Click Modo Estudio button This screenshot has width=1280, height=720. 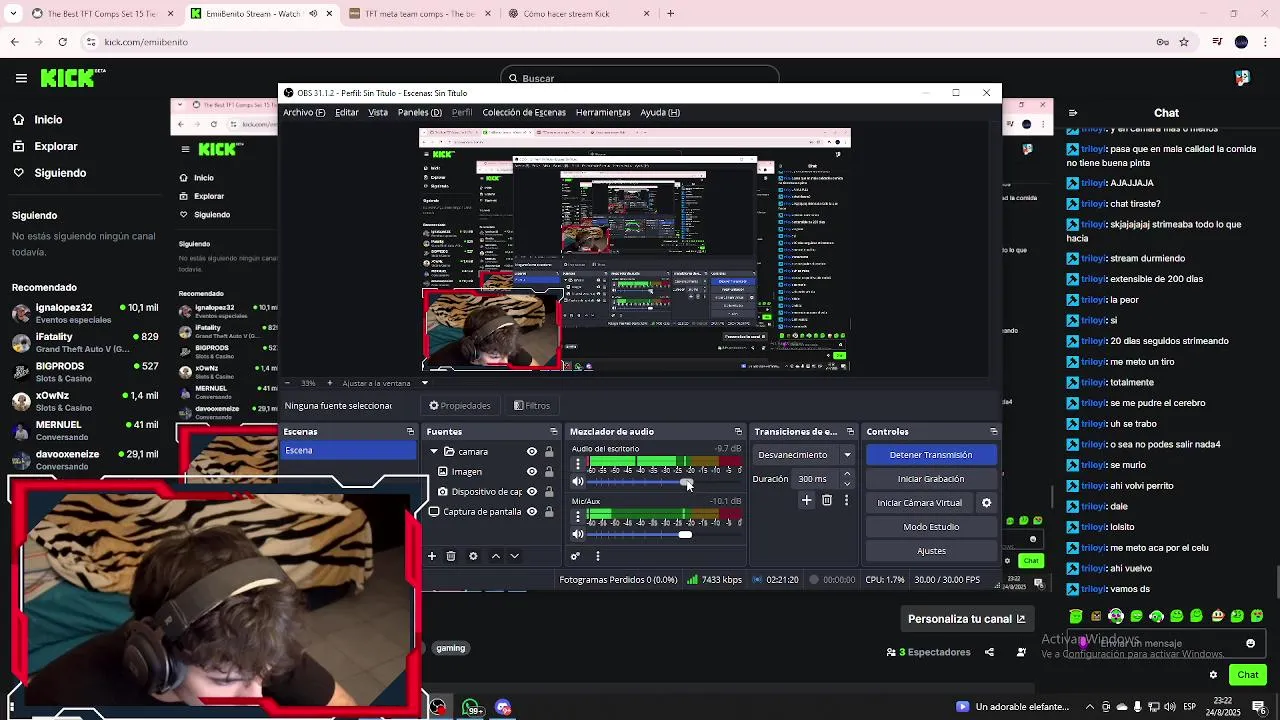[931, 527]
